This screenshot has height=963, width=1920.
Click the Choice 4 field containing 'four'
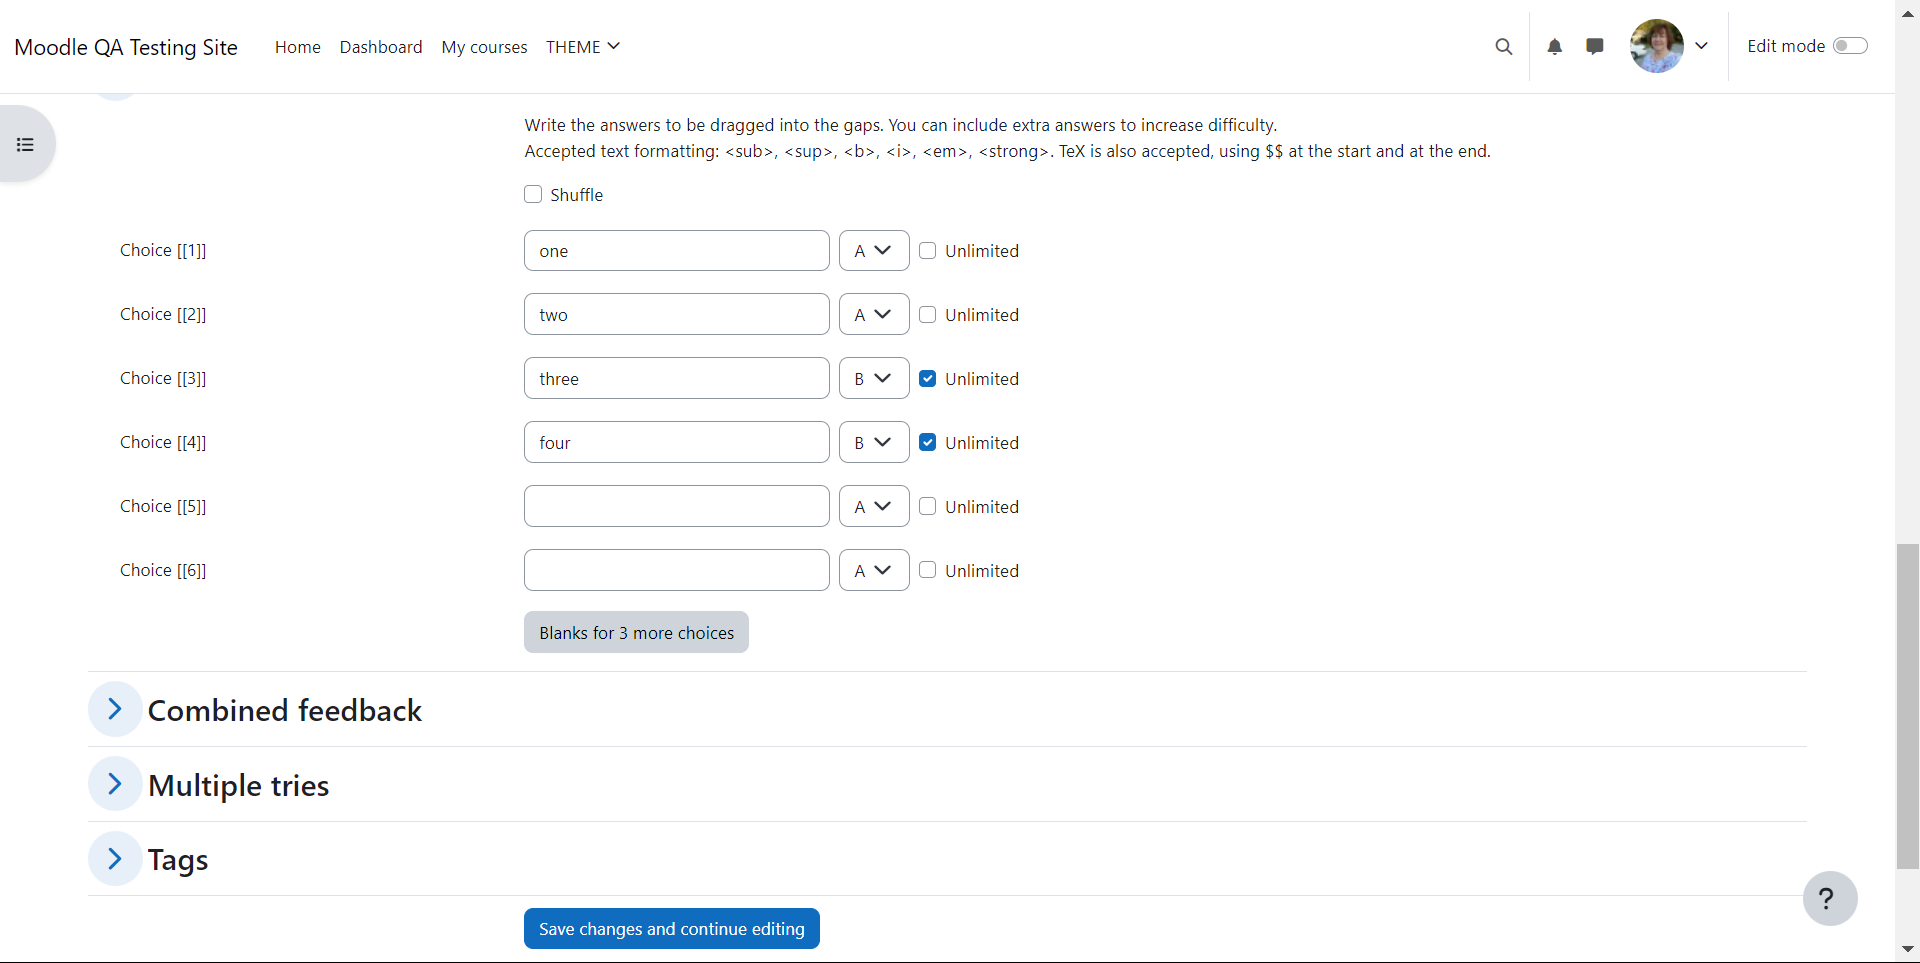[x=677, y=442]
